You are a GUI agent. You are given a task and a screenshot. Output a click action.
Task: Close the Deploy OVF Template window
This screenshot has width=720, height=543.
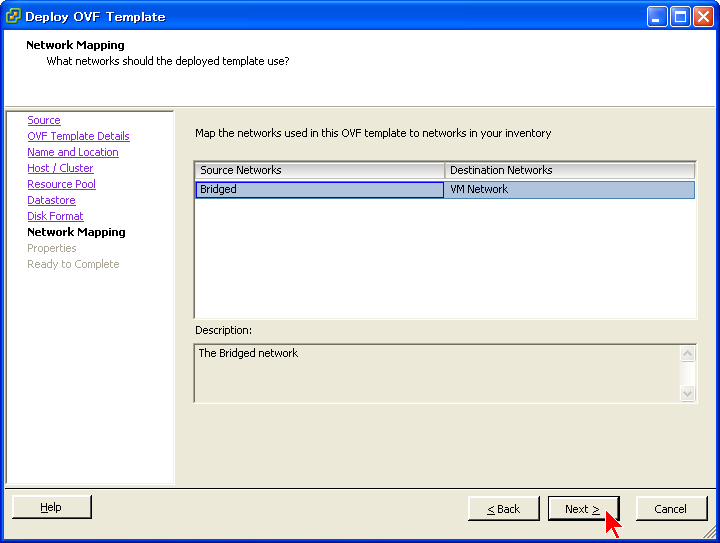coord(703,17)
